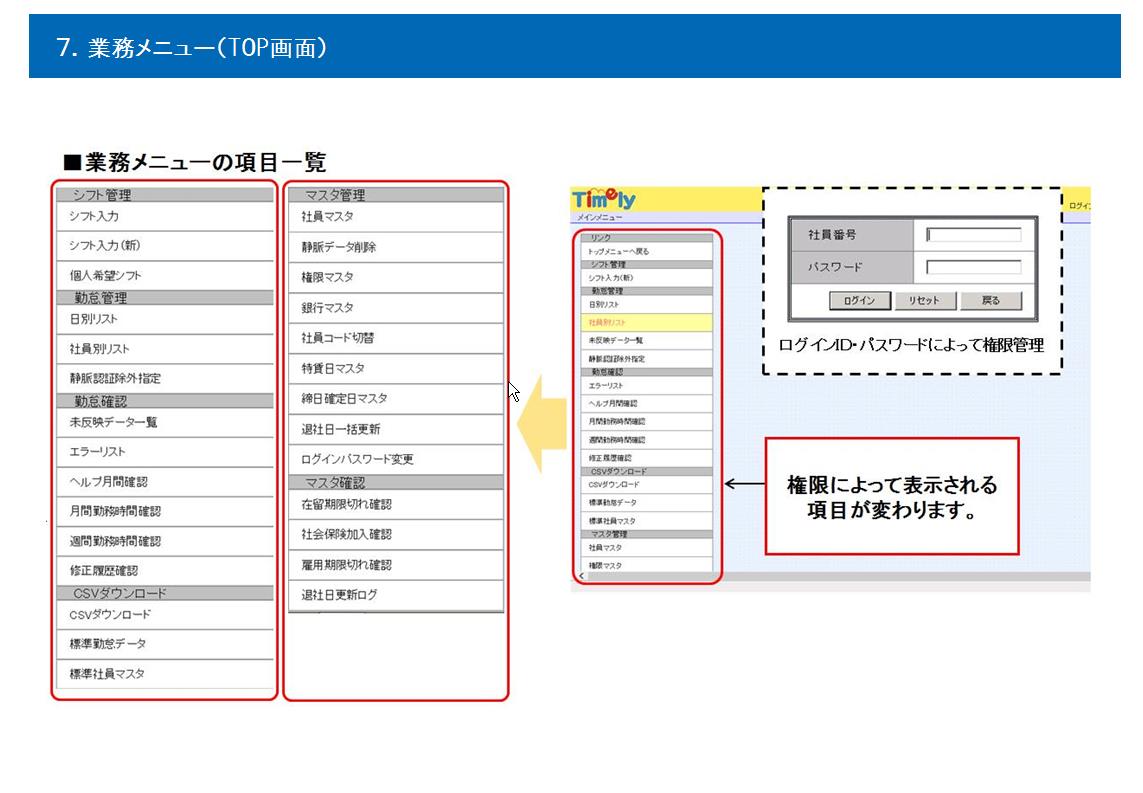
Task: Select シフト入力(新) in the enlarged menu list
Action: pos(165,246)
